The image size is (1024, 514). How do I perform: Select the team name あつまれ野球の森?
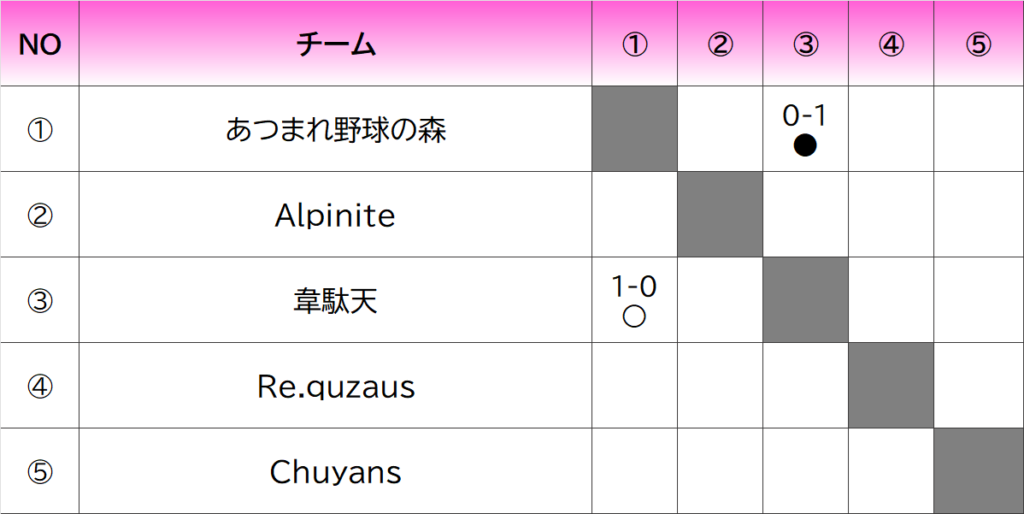coord(335,130)
